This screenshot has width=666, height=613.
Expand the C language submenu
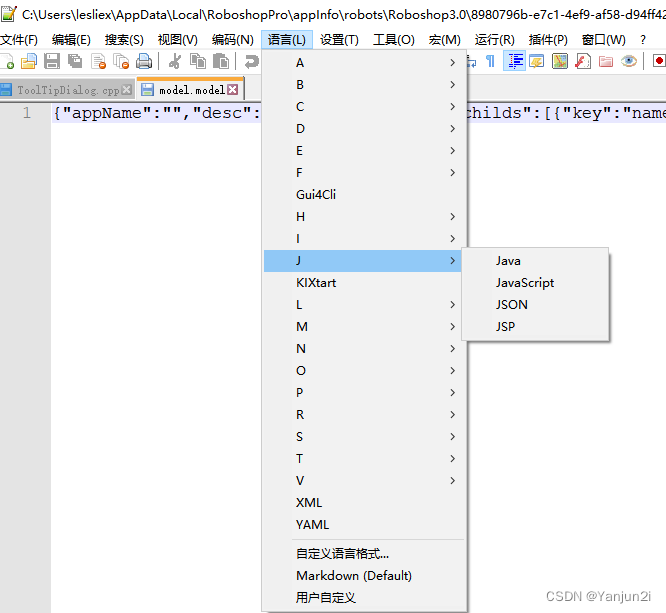coord(364,107)
